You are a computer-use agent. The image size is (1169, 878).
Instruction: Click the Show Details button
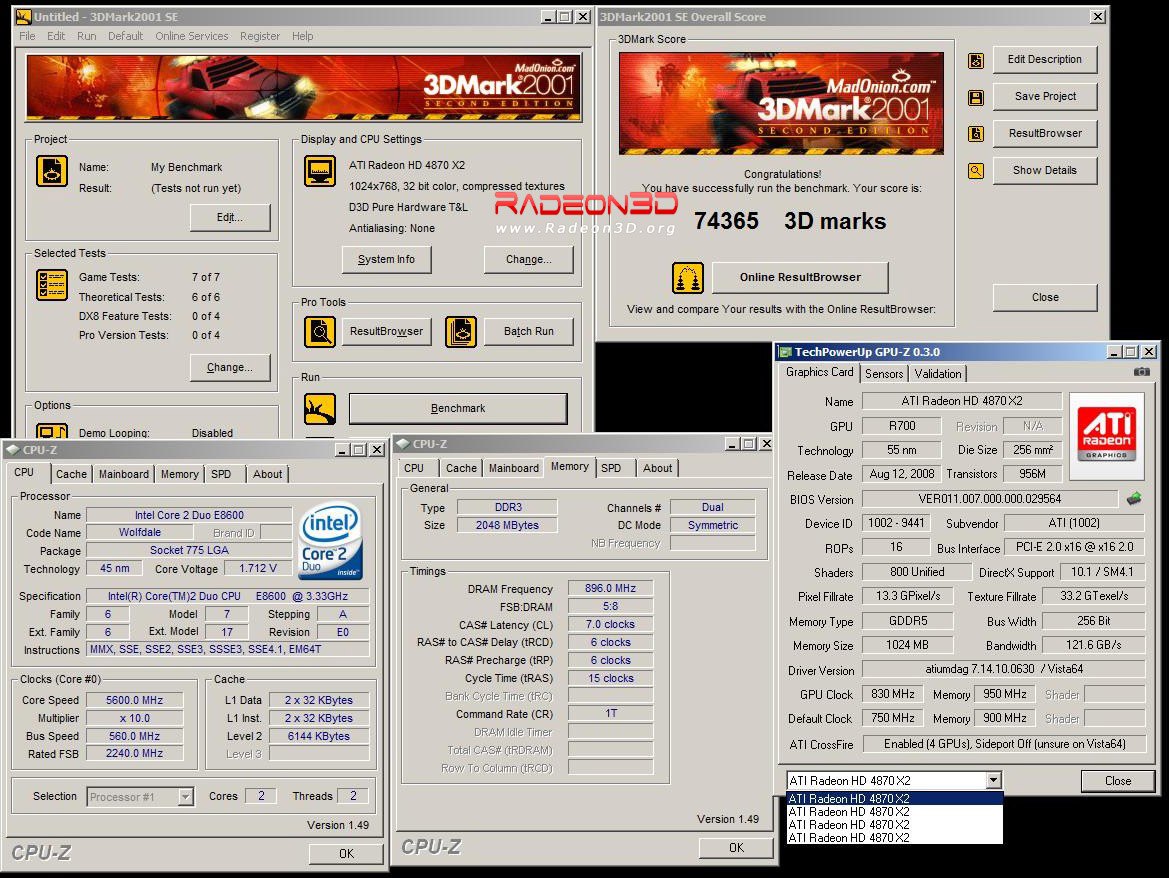pos(1044,170)
